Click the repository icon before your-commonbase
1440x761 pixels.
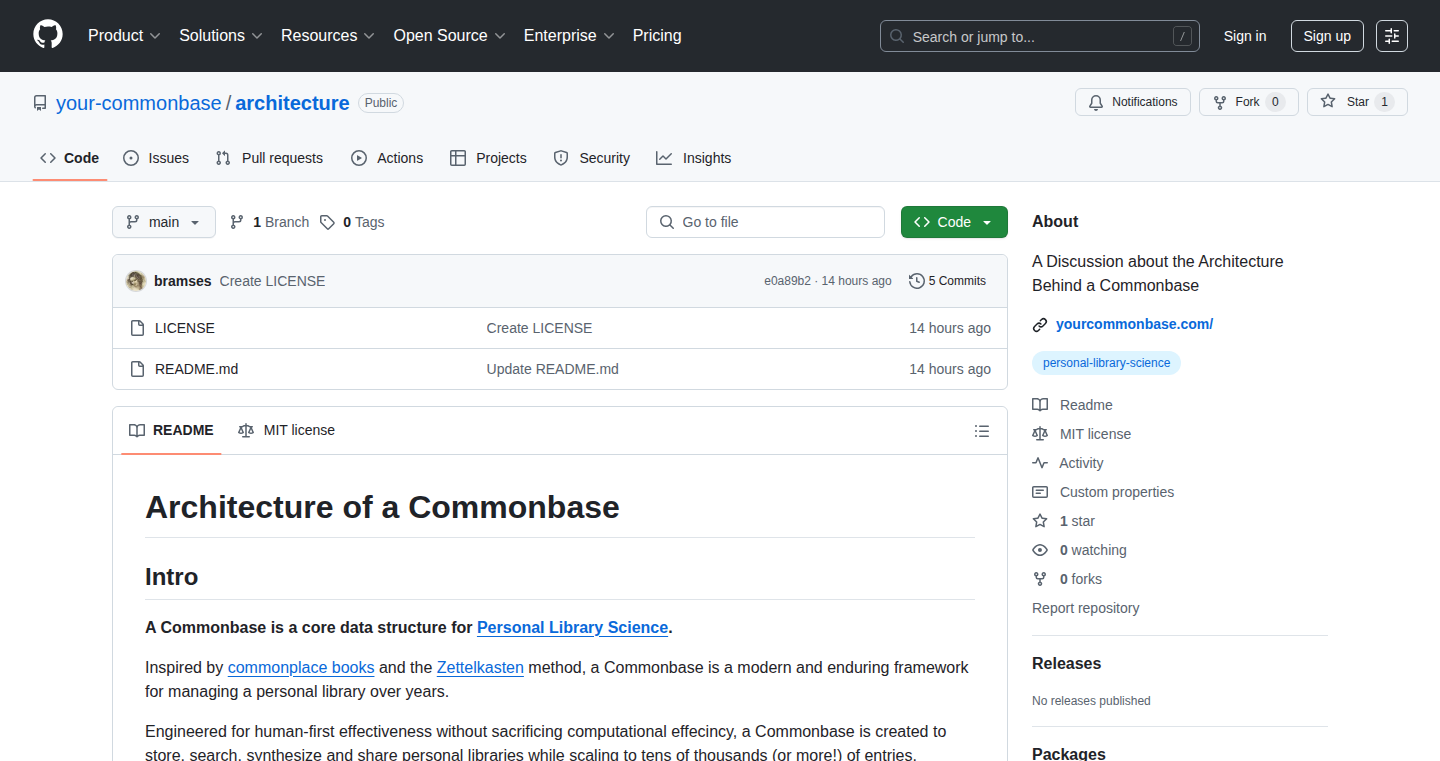(x=40, y=103)
